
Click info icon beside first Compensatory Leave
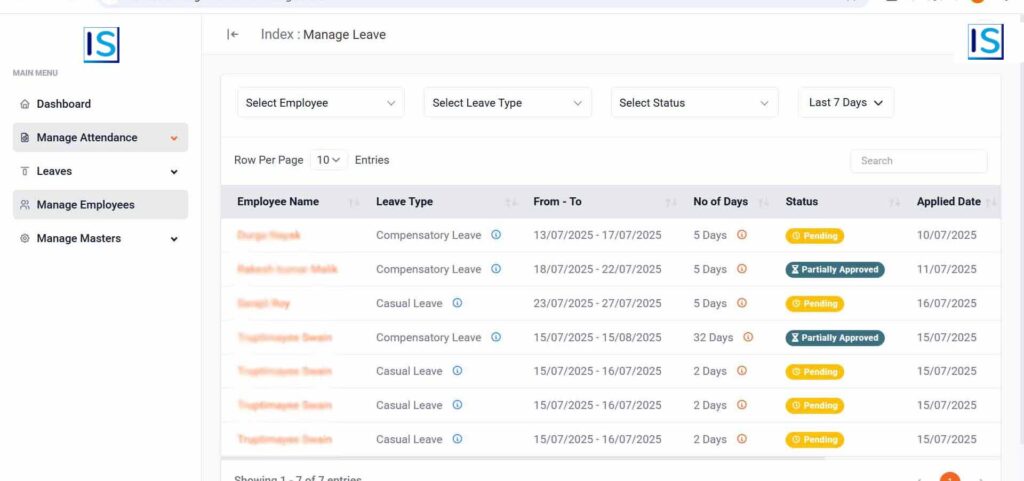click(496, 235)
